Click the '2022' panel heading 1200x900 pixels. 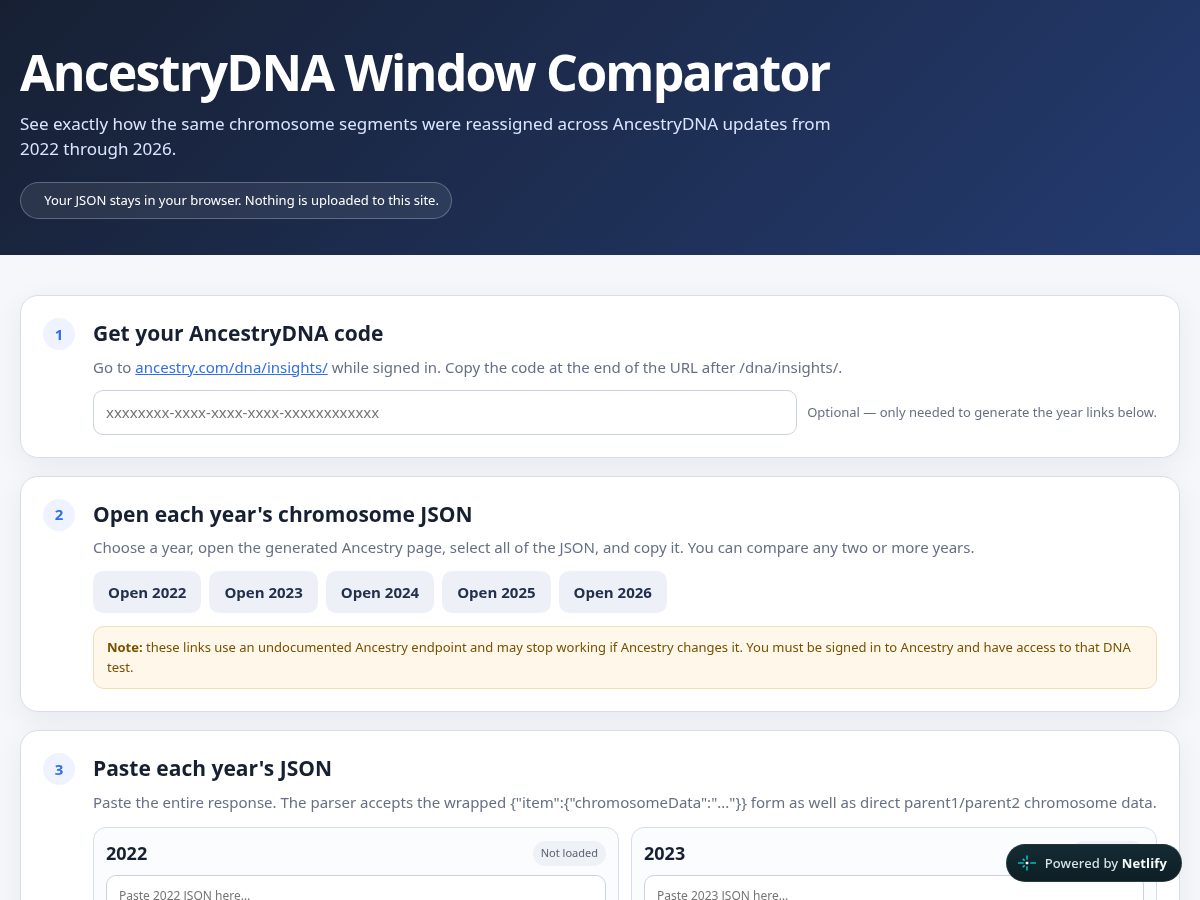(x=127, y=853)
